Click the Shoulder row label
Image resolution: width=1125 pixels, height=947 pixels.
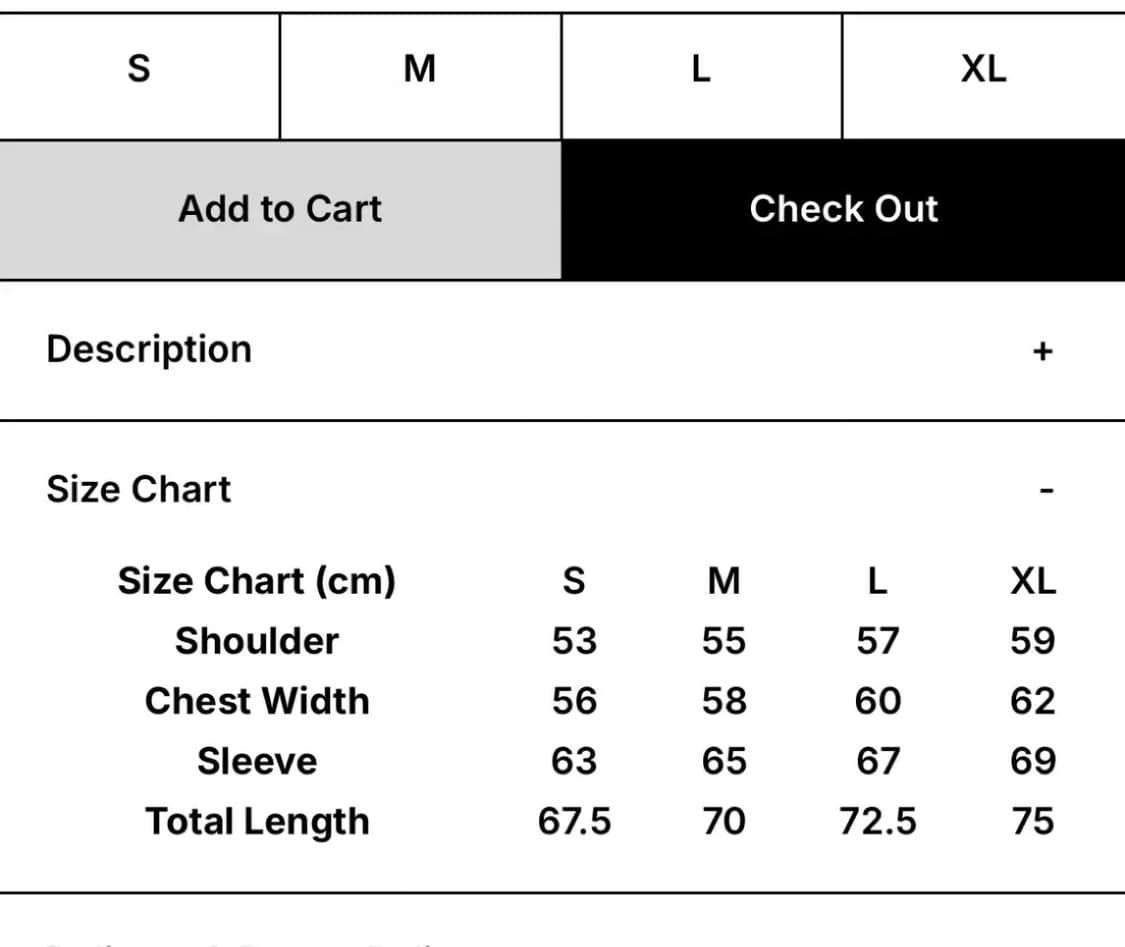[x=257, y=641]
